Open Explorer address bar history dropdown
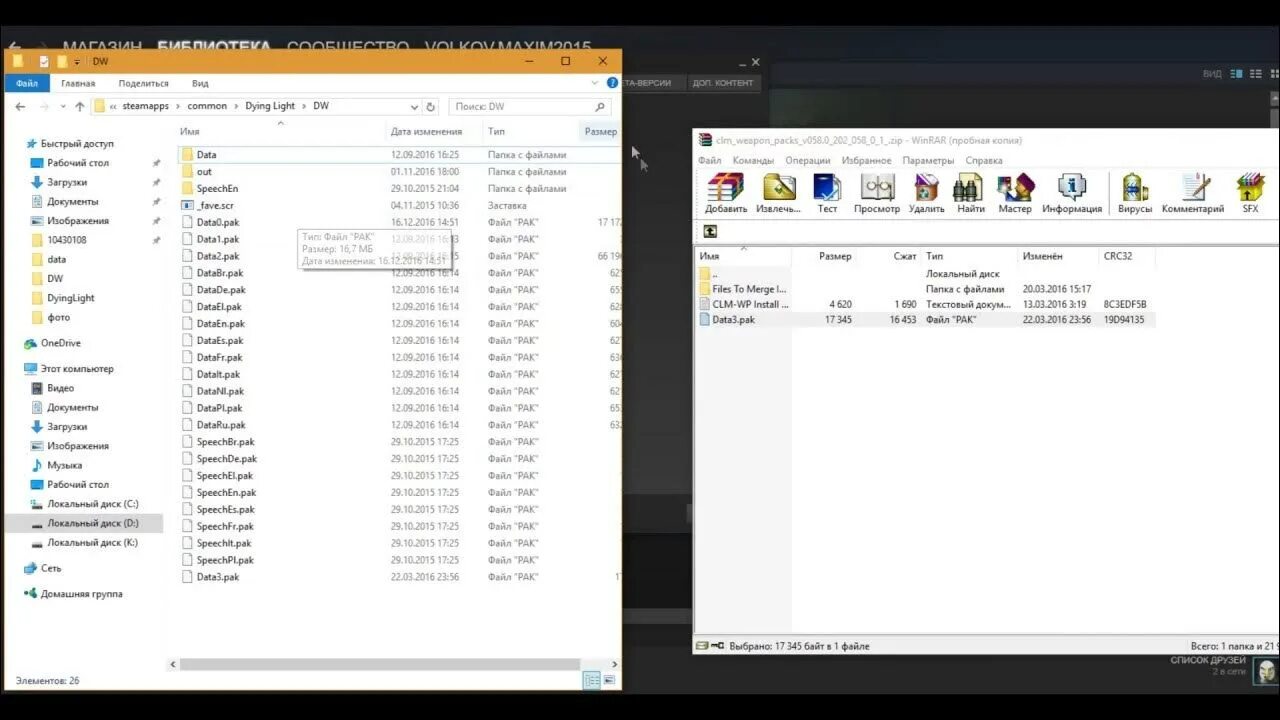Image resolution: width=1280 pixels, height=720 pixels. coord(414,106)
